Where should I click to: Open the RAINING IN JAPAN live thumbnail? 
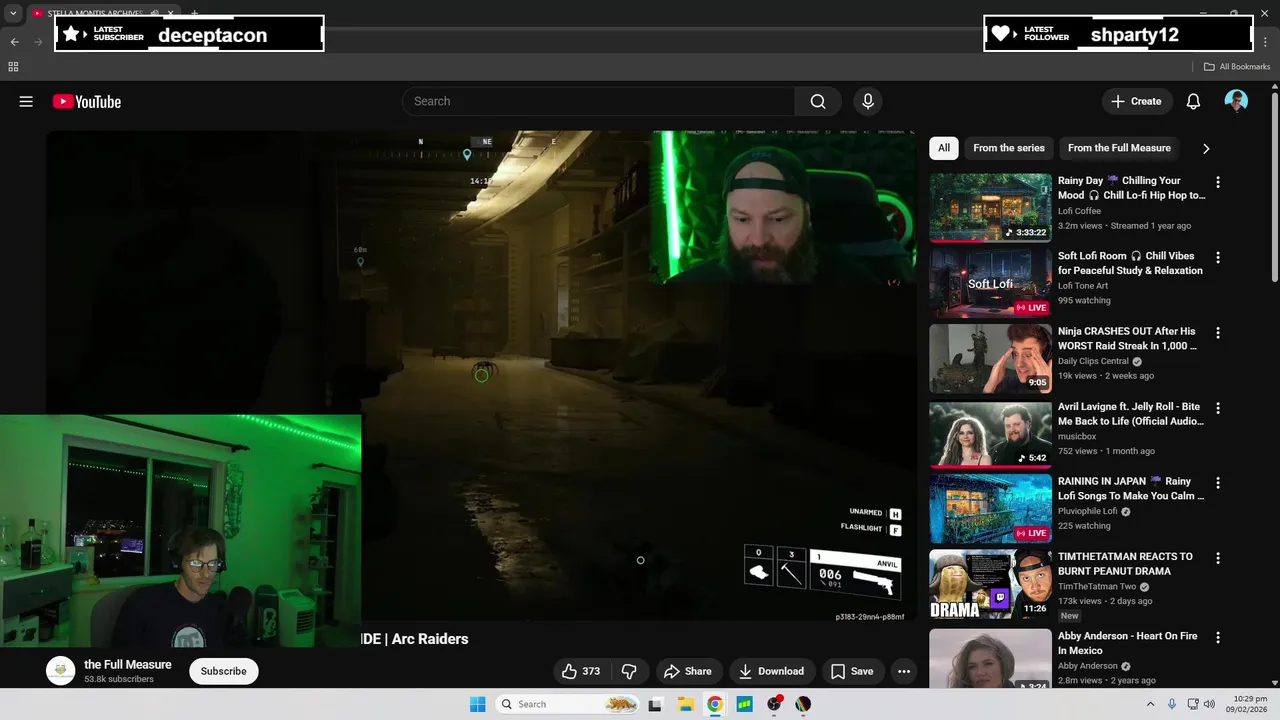coord(990,508)
